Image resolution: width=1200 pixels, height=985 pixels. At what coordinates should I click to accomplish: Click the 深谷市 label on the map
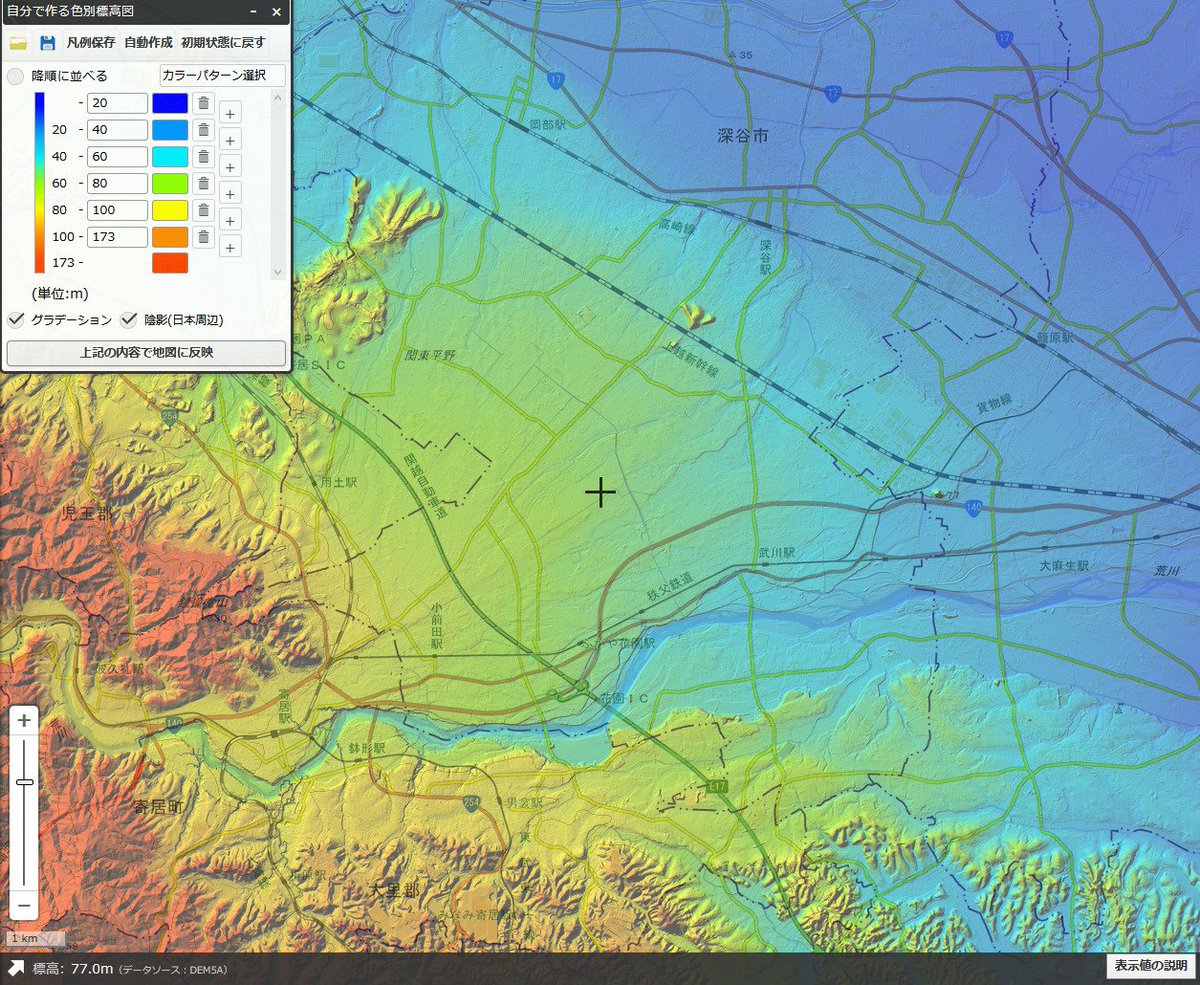(x=743, y=135)
